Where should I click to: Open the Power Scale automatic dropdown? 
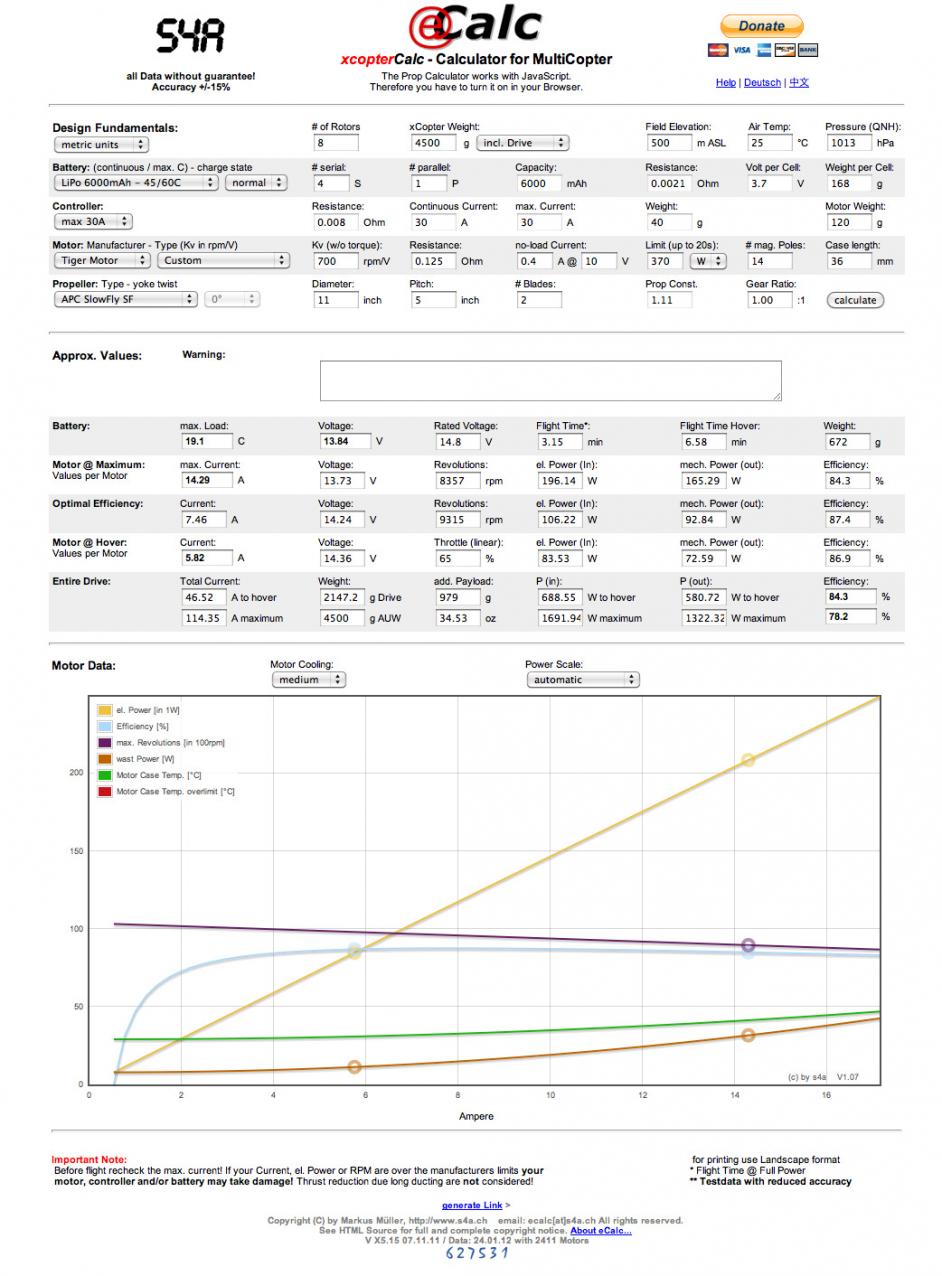(x=582, y=680)
